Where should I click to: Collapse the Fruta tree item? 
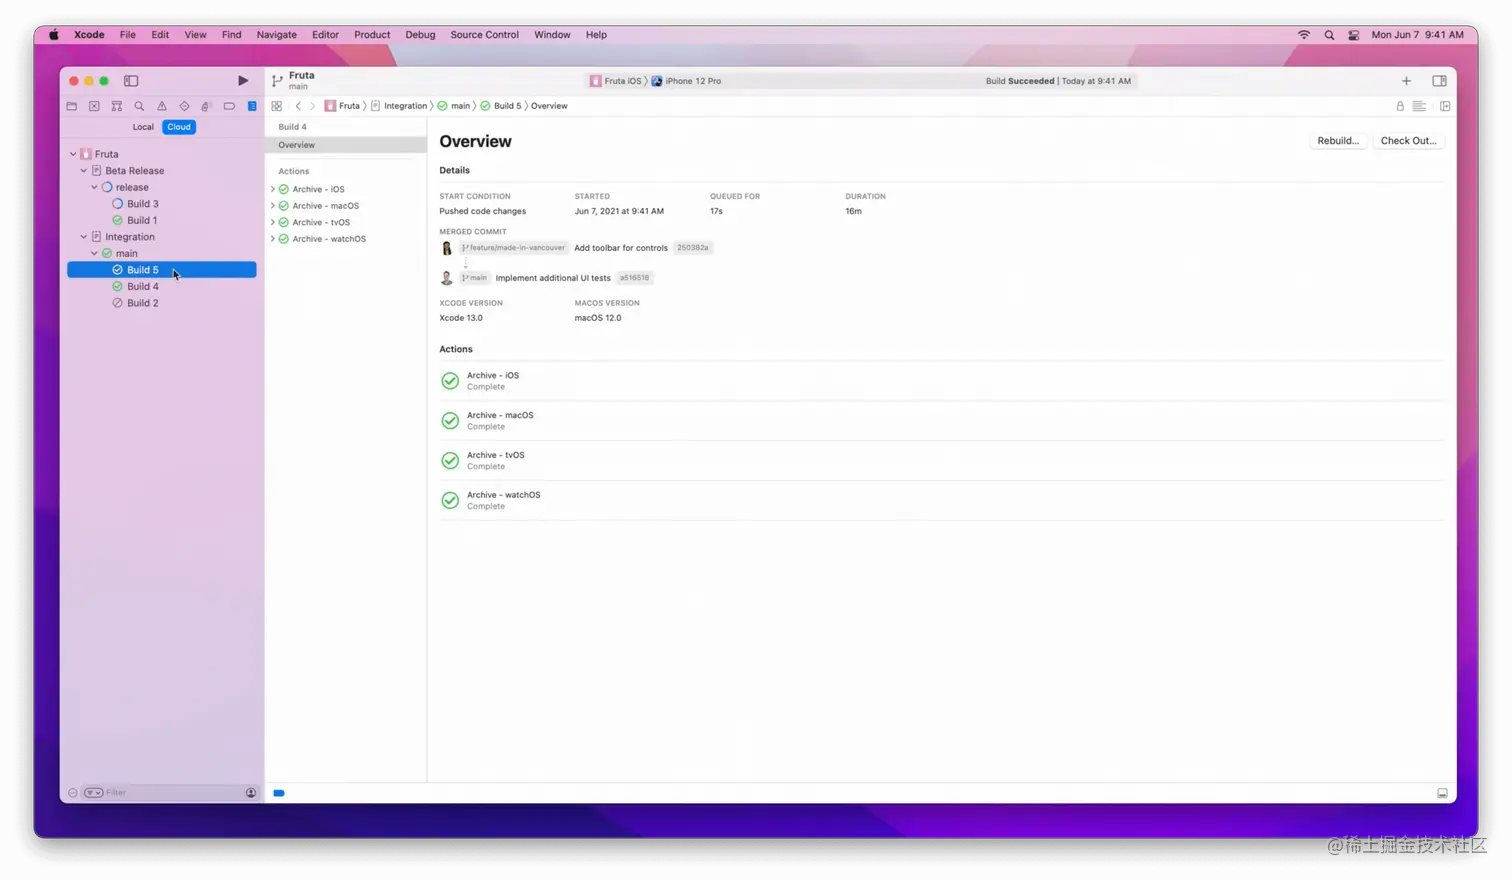click(x=73, y=154)
